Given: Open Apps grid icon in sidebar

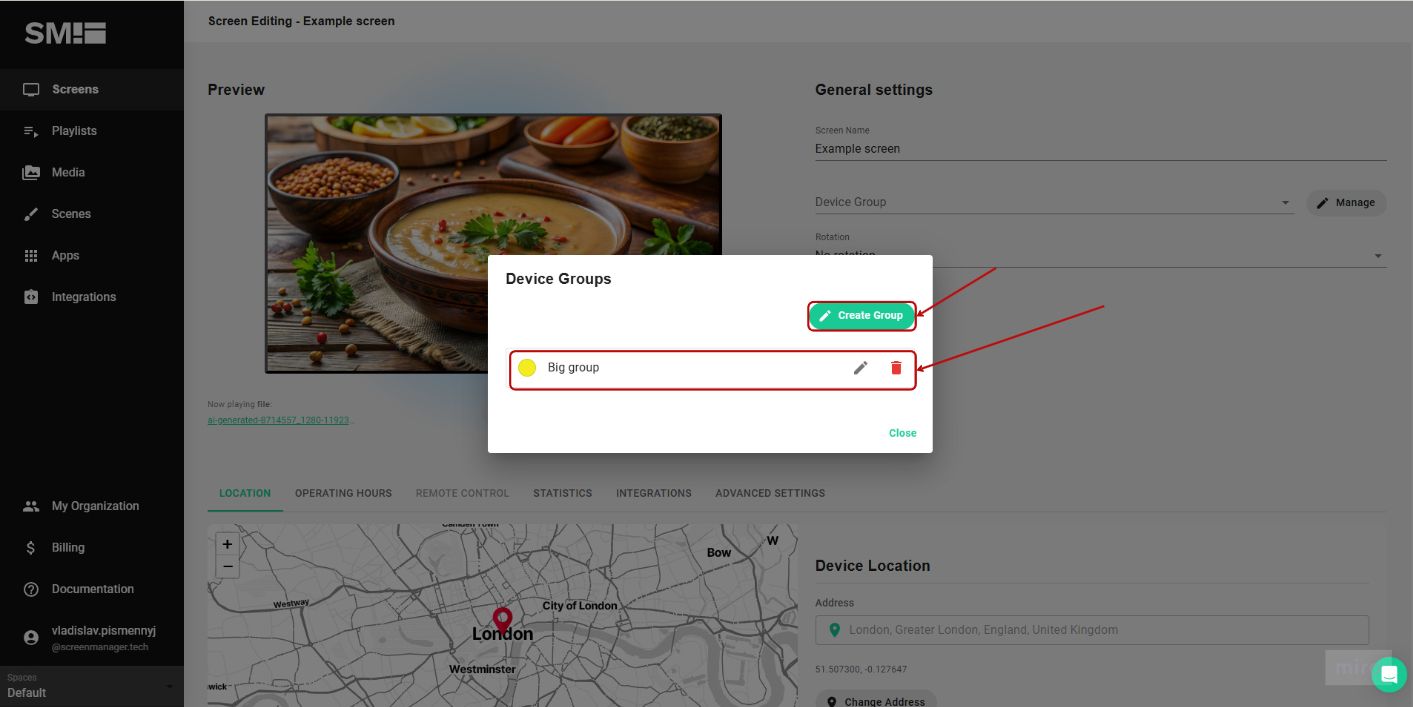Looking at the screenshot, I should [31, 256].
